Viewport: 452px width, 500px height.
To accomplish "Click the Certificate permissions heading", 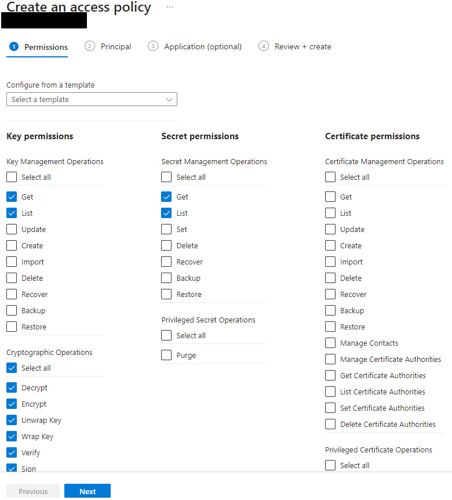I will [372, 136].
